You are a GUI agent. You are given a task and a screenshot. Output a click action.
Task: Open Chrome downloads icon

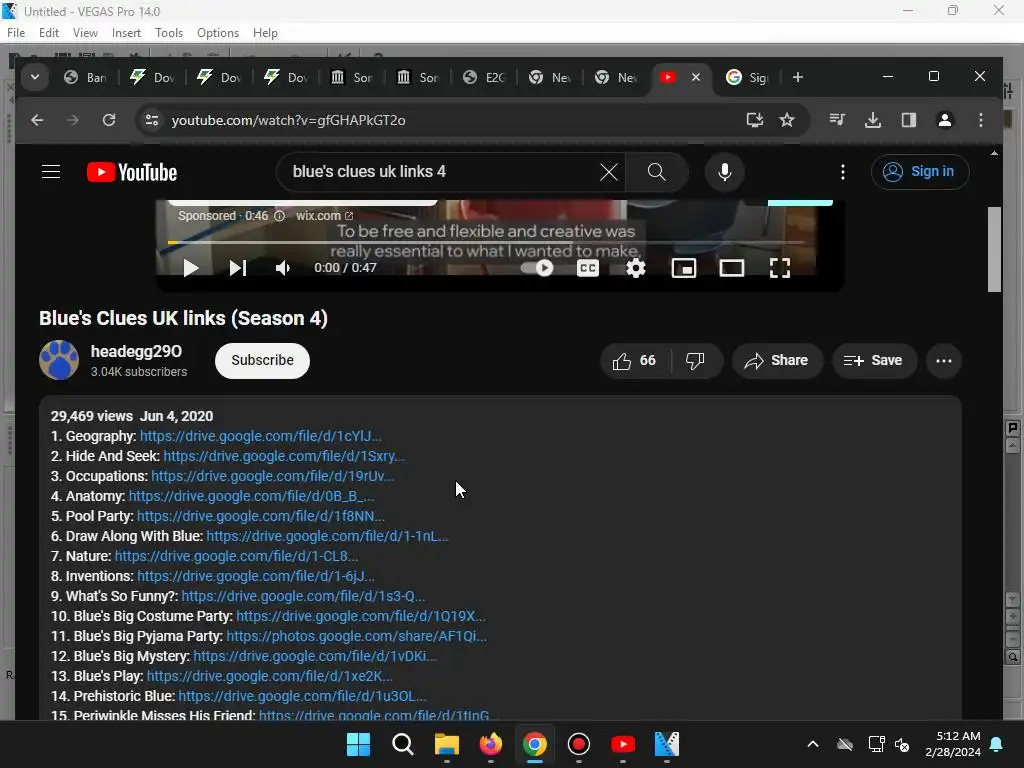[x=872, y=120]
